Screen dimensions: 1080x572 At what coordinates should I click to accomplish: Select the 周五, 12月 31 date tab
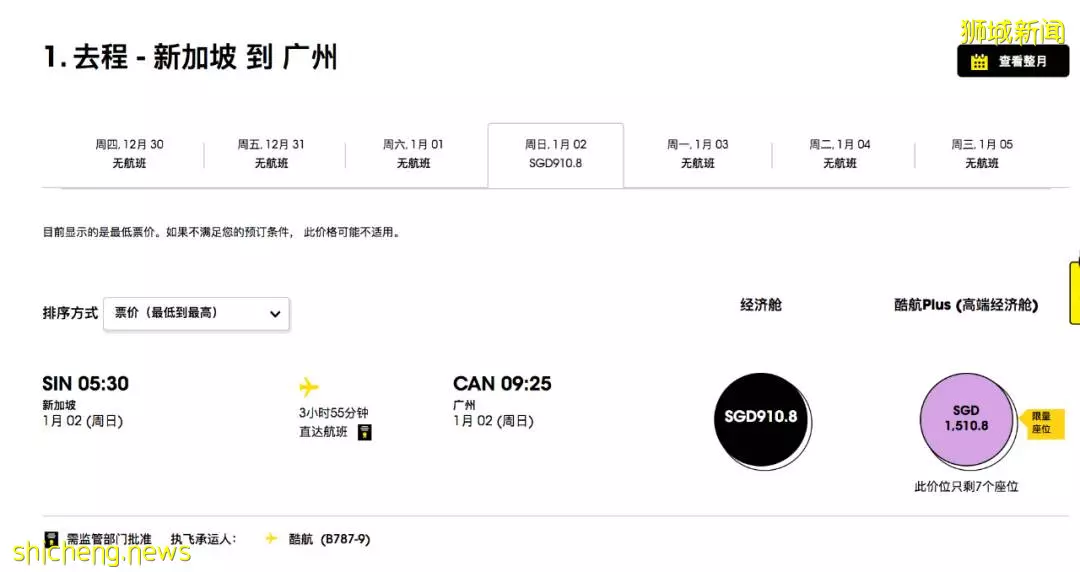coord(271,154)
